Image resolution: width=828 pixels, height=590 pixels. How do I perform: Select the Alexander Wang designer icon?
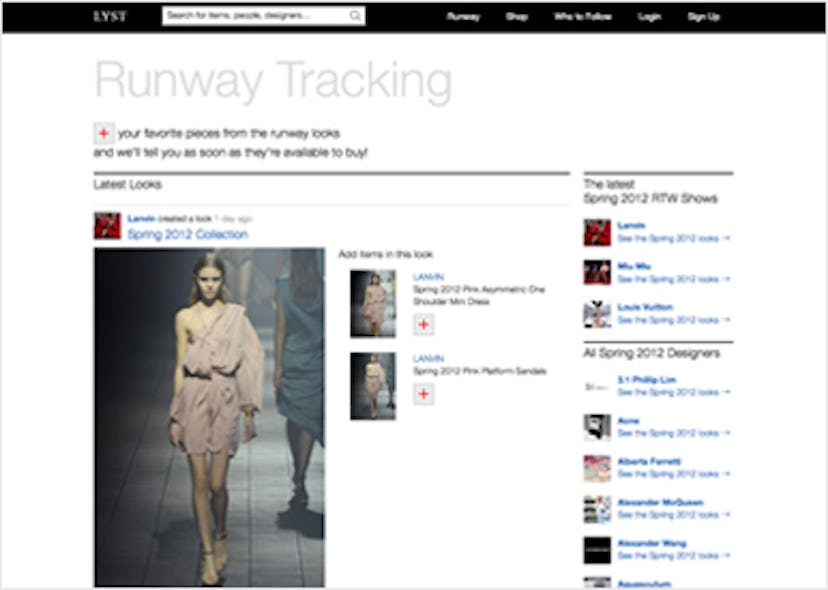(x=597, y=550)
